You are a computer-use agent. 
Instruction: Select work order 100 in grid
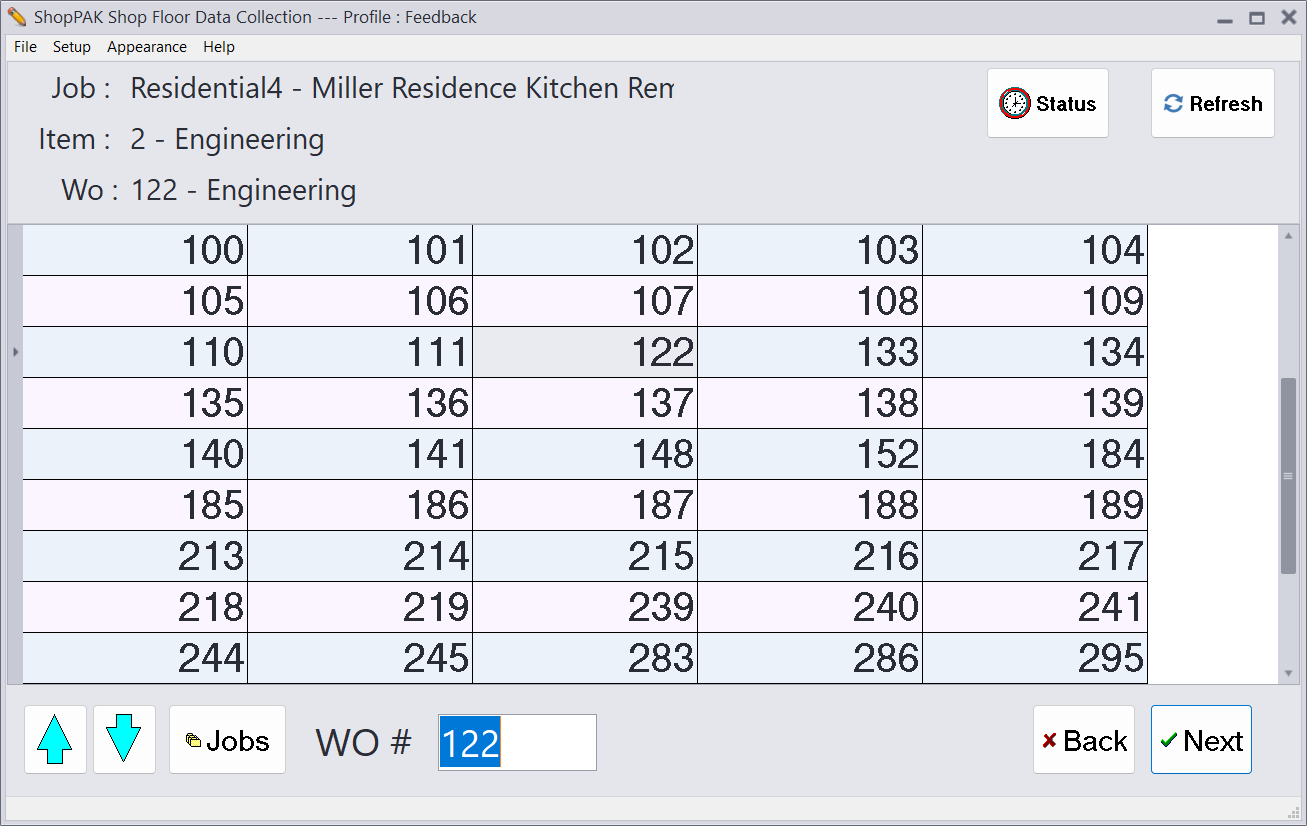click(x=135, y=250)
